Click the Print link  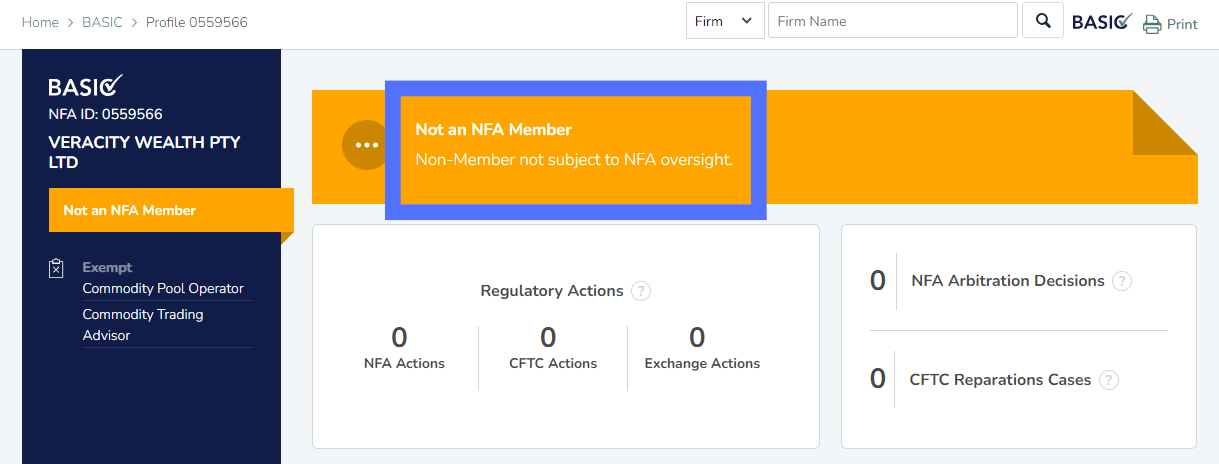(x=1182, y=24)
